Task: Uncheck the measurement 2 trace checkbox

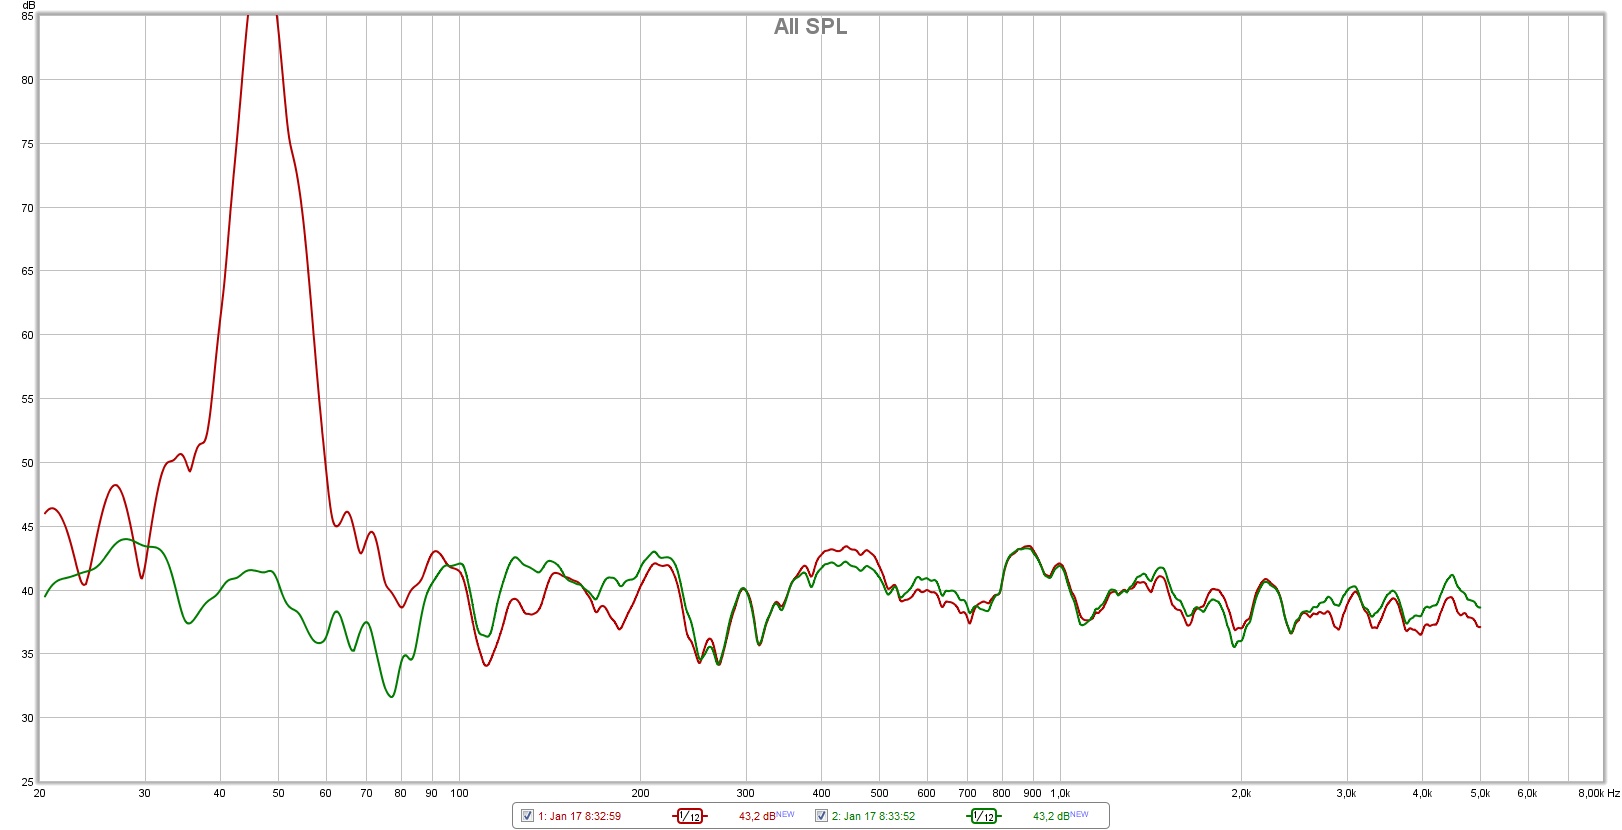Action: [821, 816]
